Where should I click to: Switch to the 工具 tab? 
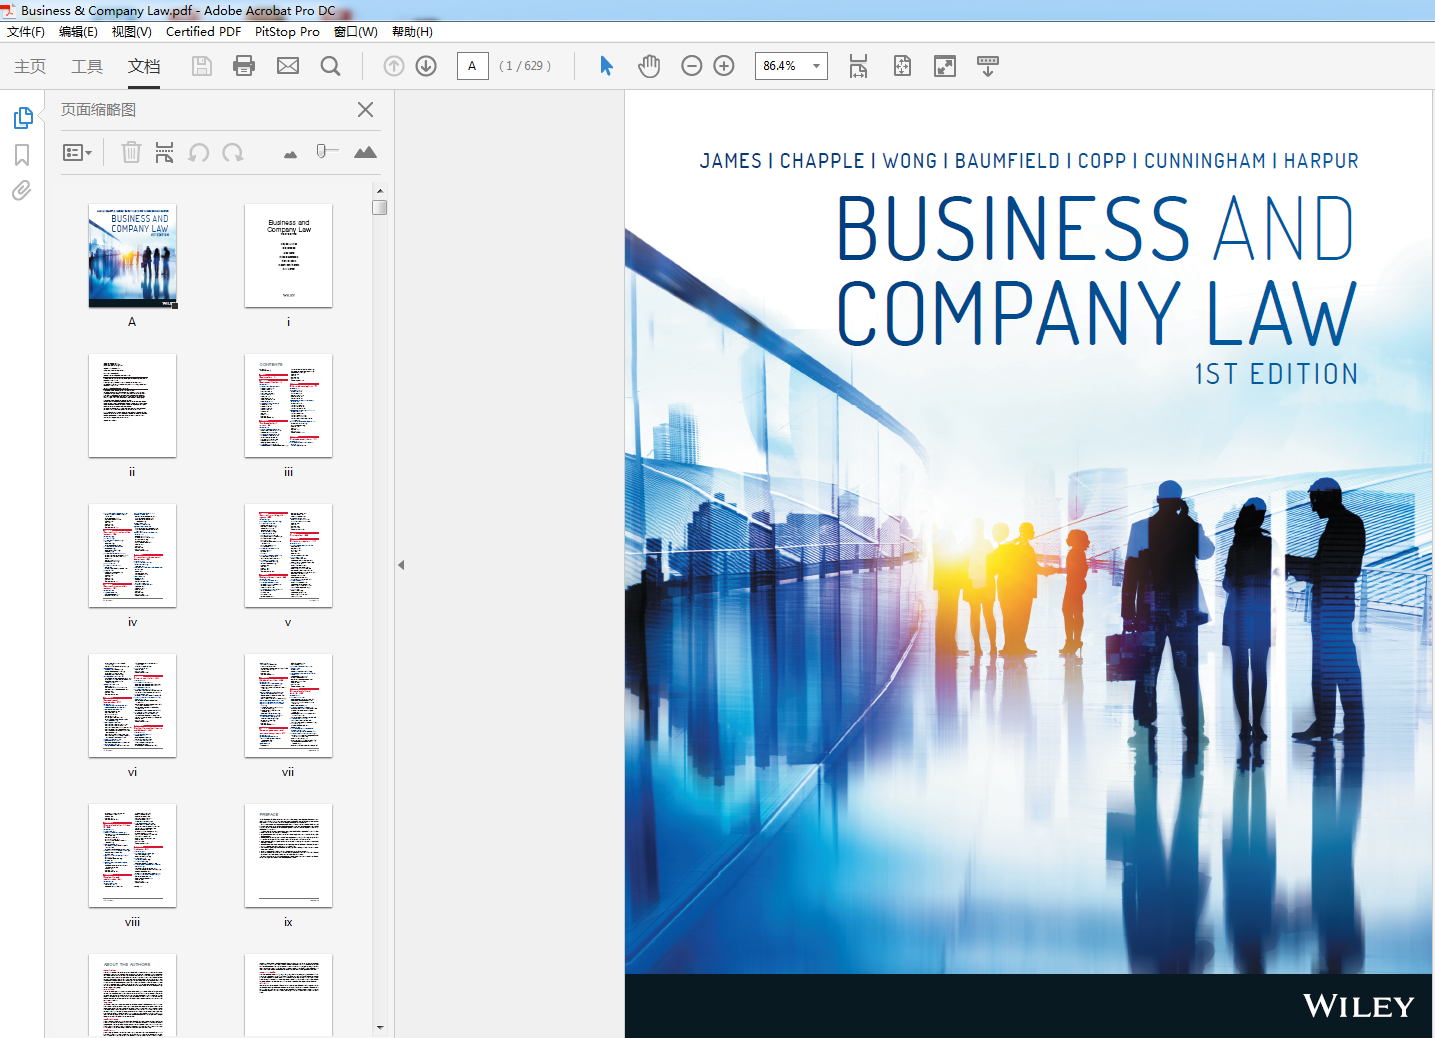coord(87,66)
